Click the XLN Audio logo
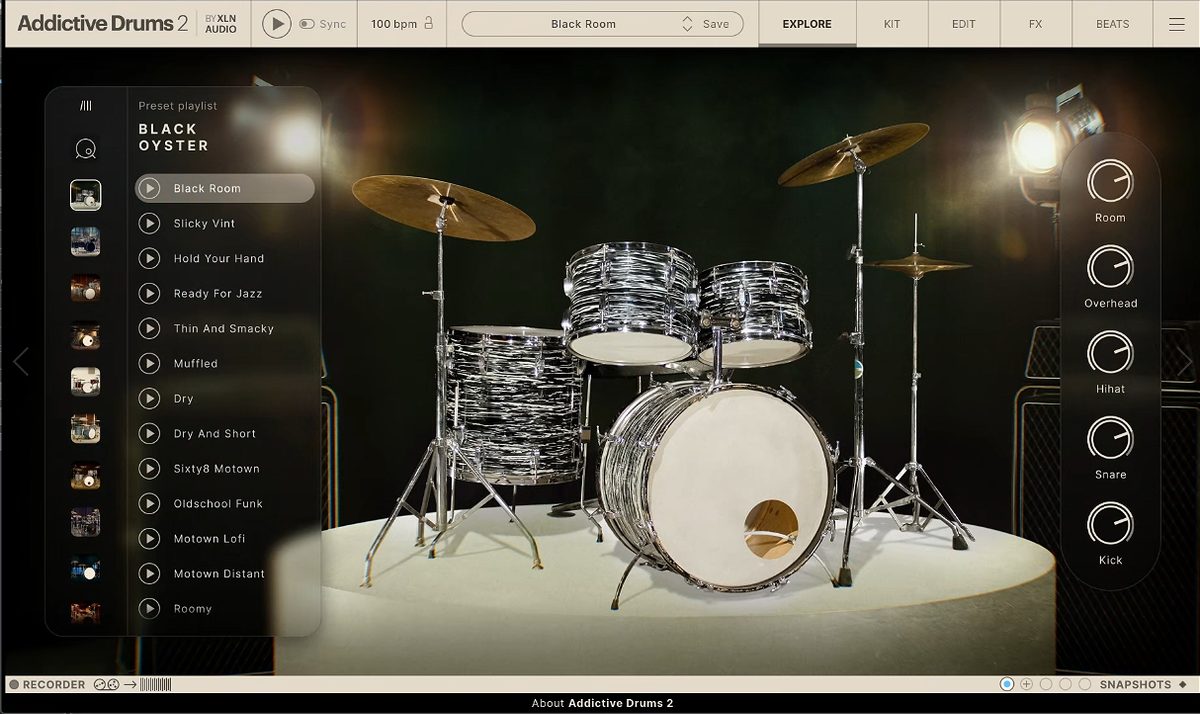 coord(221,24)
